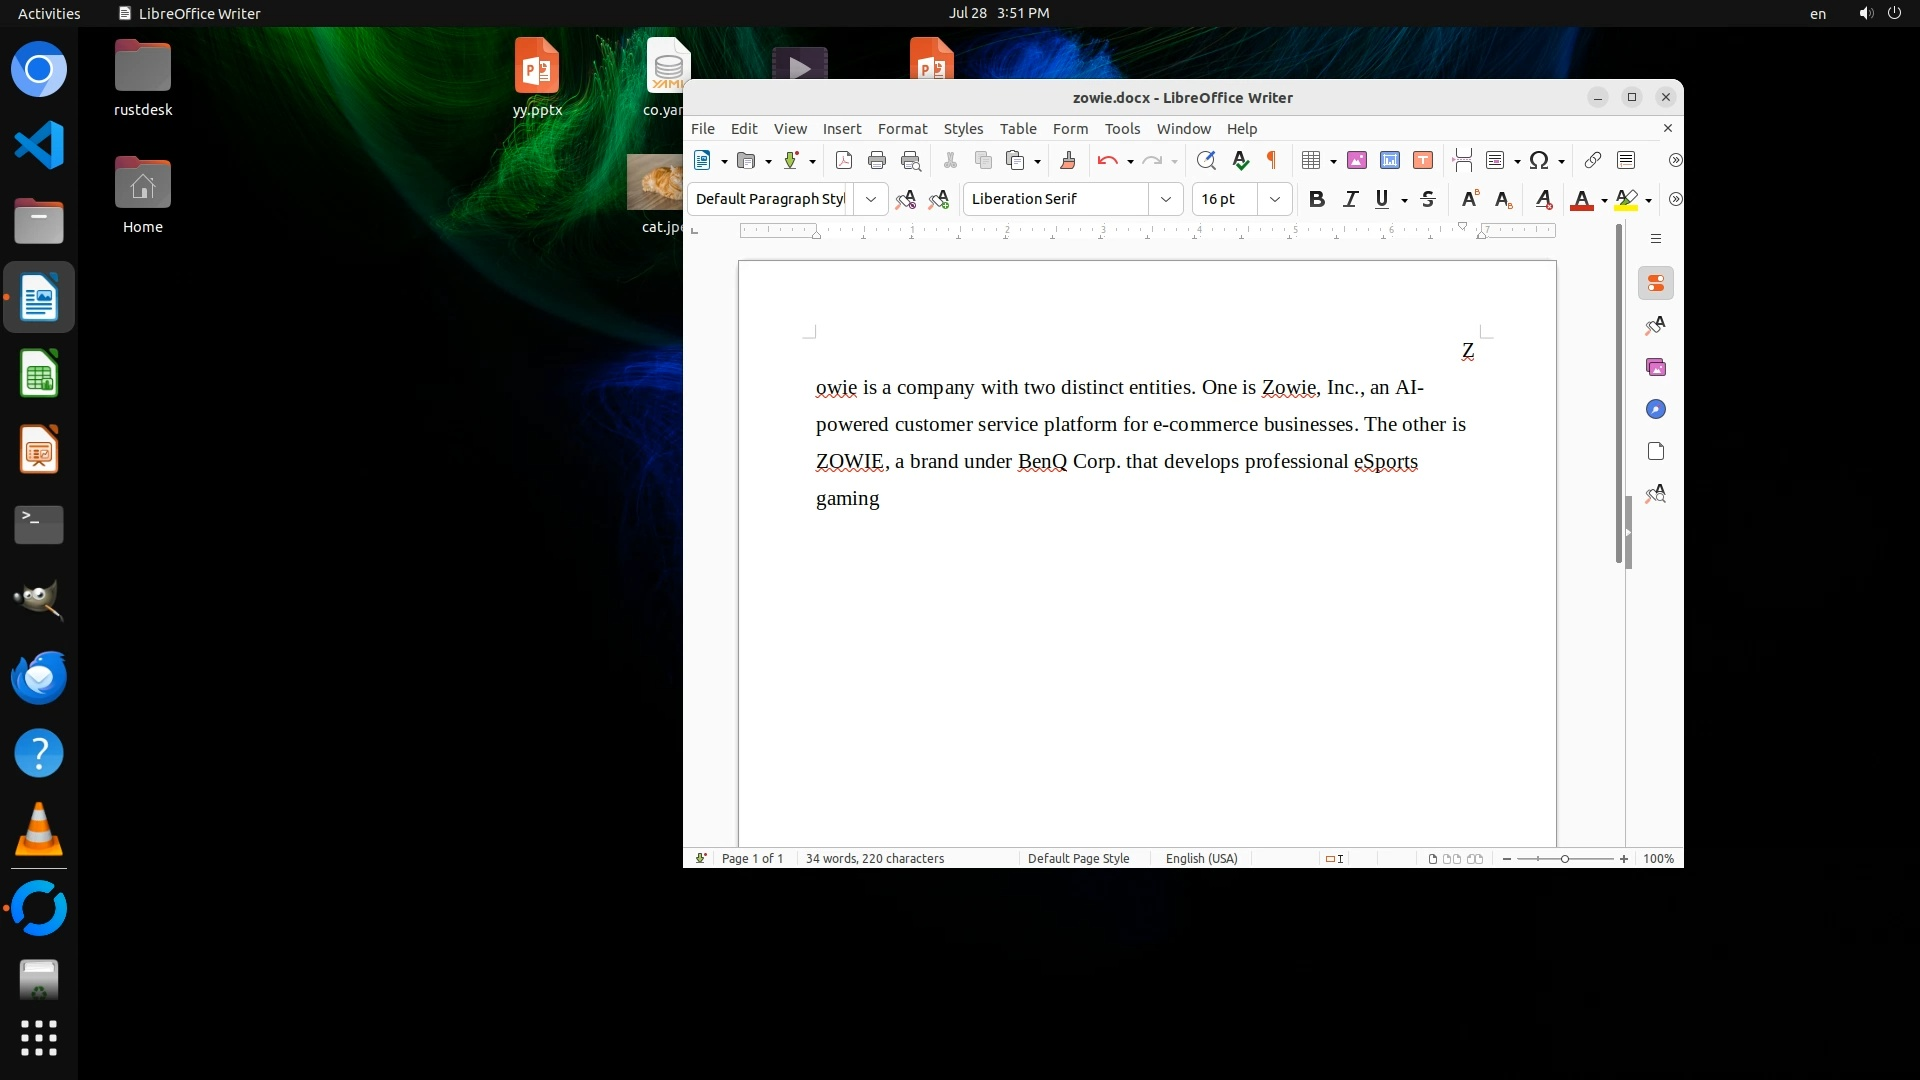
Task: Toggle bold formatting
Action: 1316,199
